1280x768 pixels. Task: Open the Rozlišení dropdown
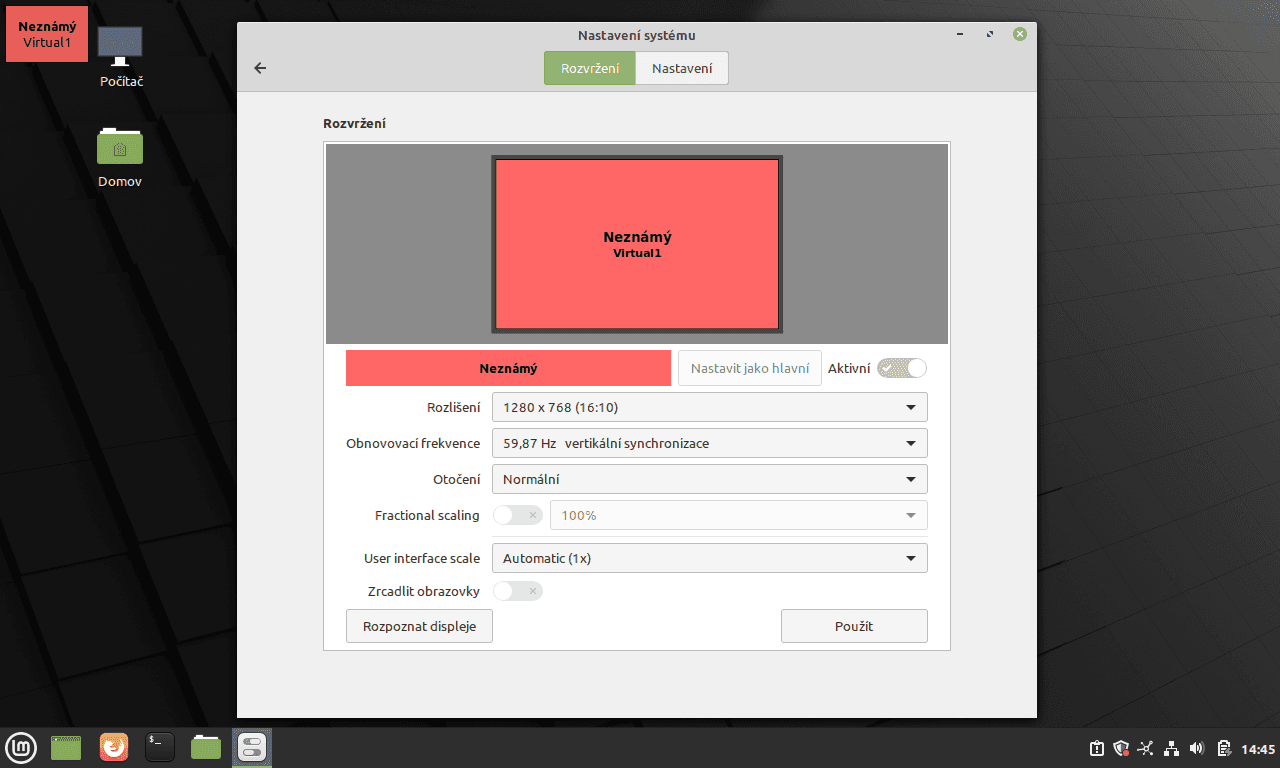click(709, 407)
